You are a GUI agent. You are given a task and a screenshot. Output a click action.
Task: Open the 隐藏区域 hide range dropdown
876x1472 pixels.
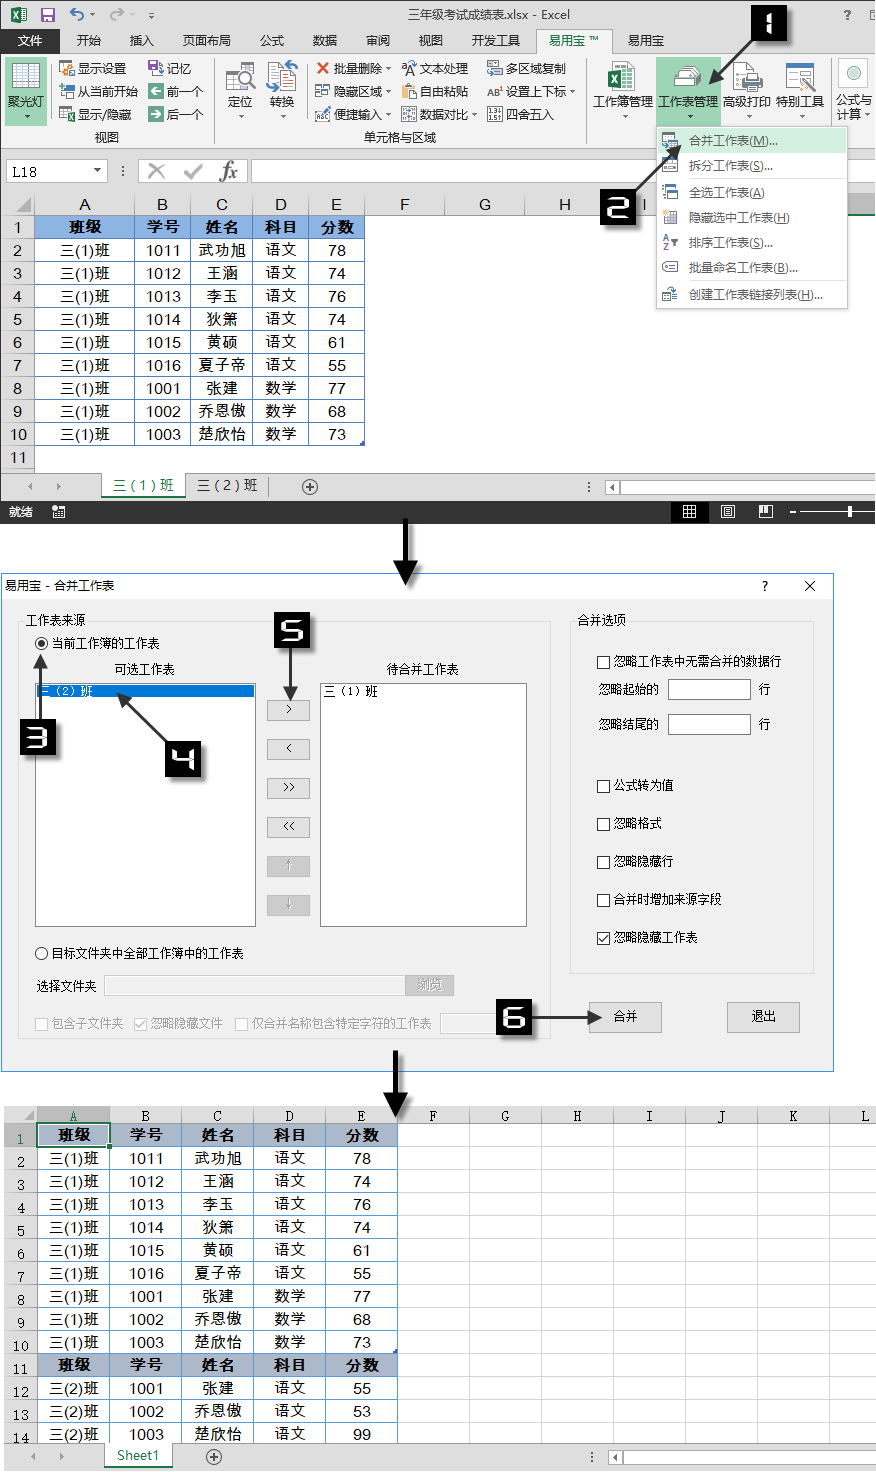(x=353, y=91)
